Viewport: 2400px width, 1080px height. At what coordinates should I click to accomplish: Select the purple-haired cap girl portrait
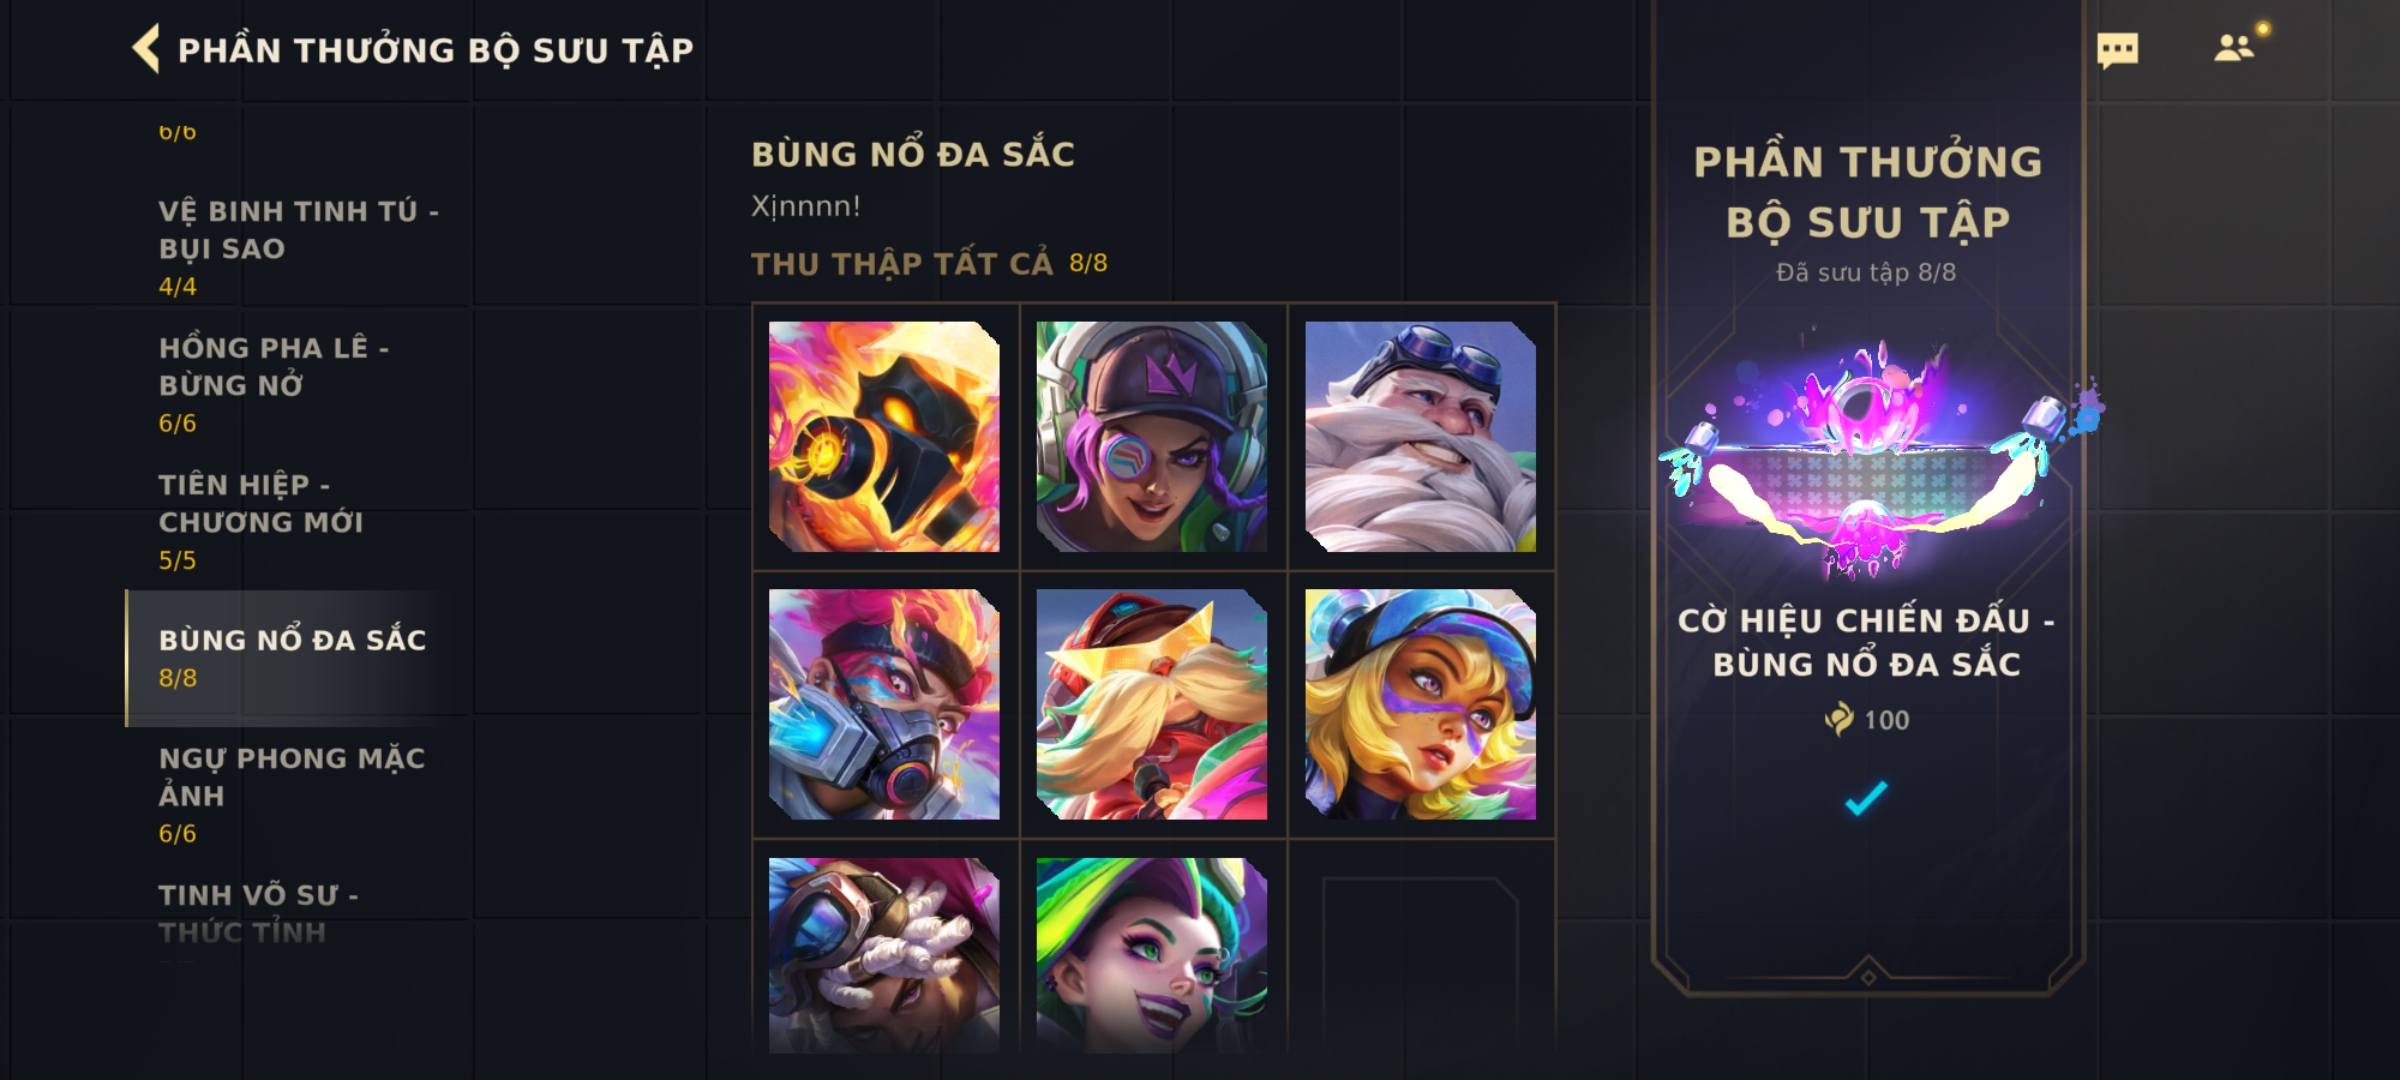(1152, 436)
